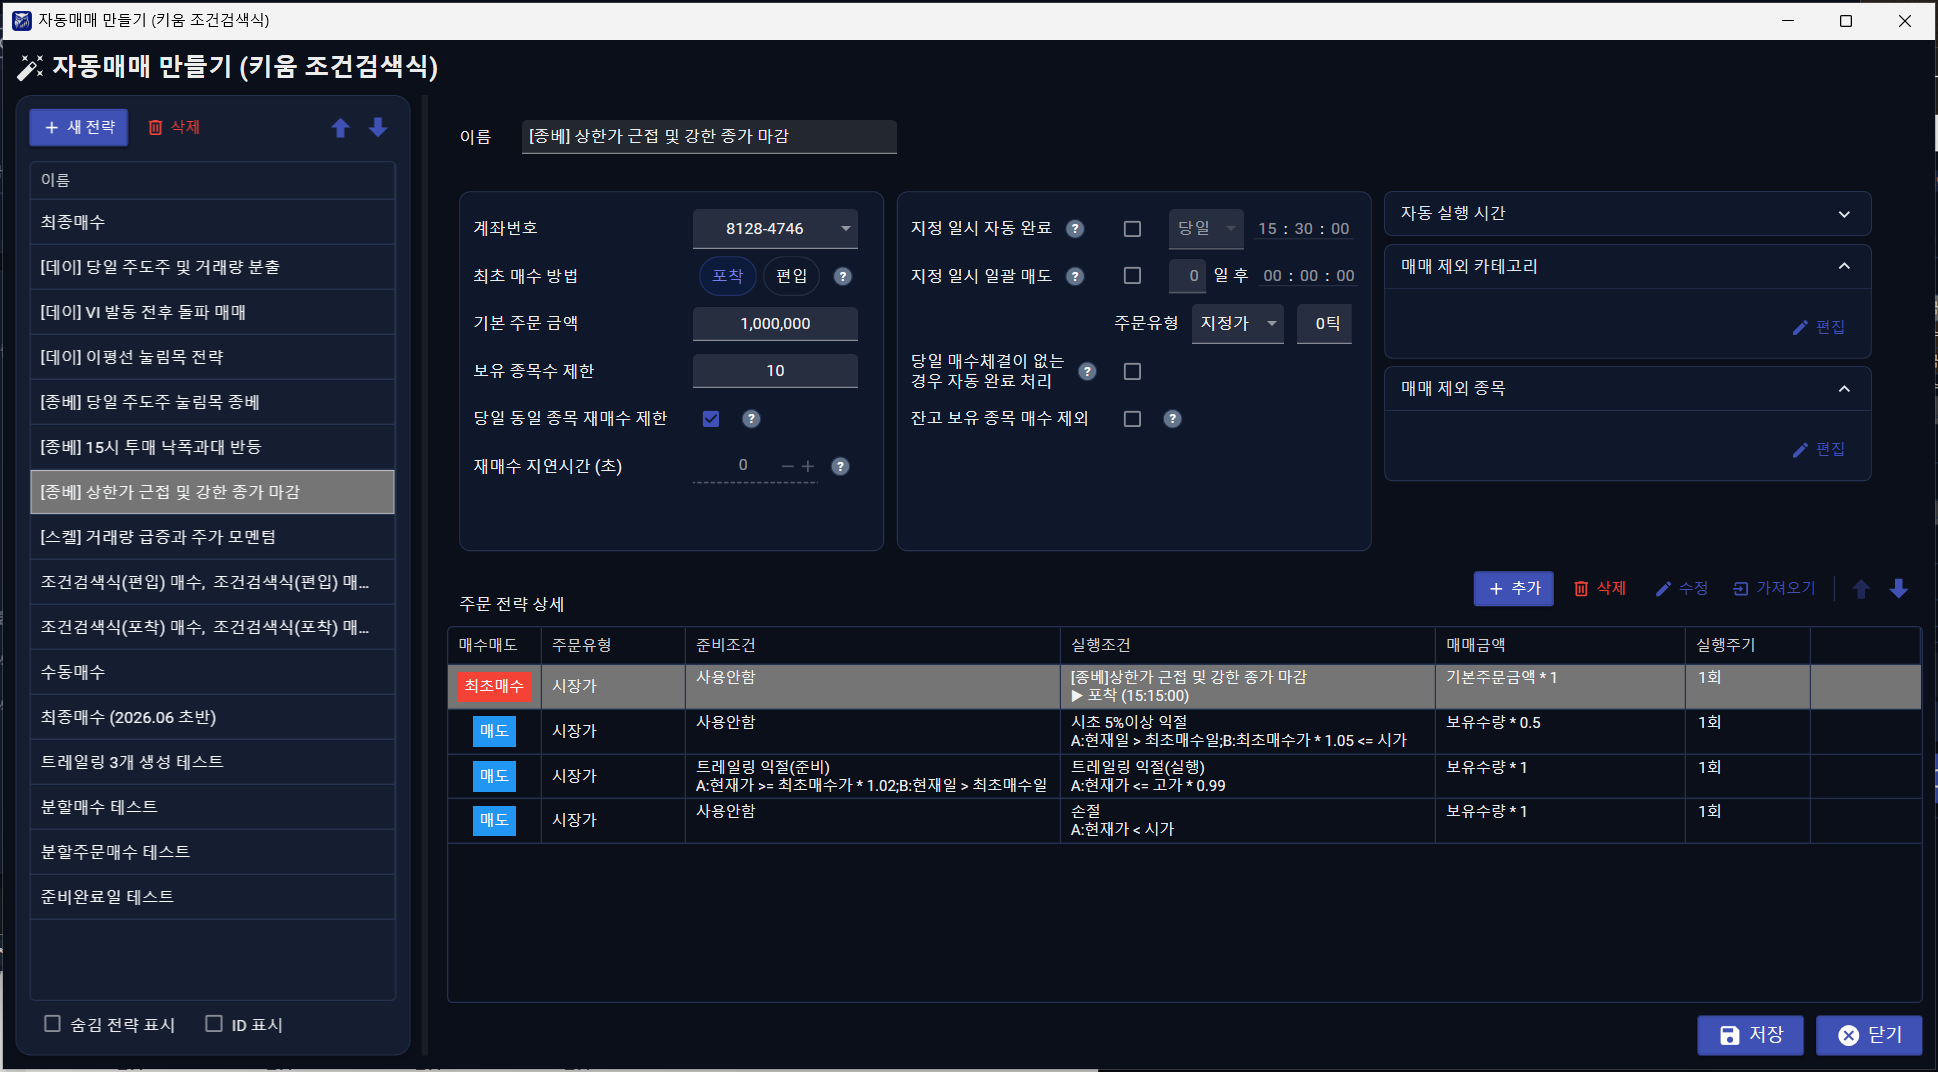Image resolution: width=1938 pixels, height=1072 pixels.
Task: Select strategy 준비완료일 테스트
Action: point(212,897)
